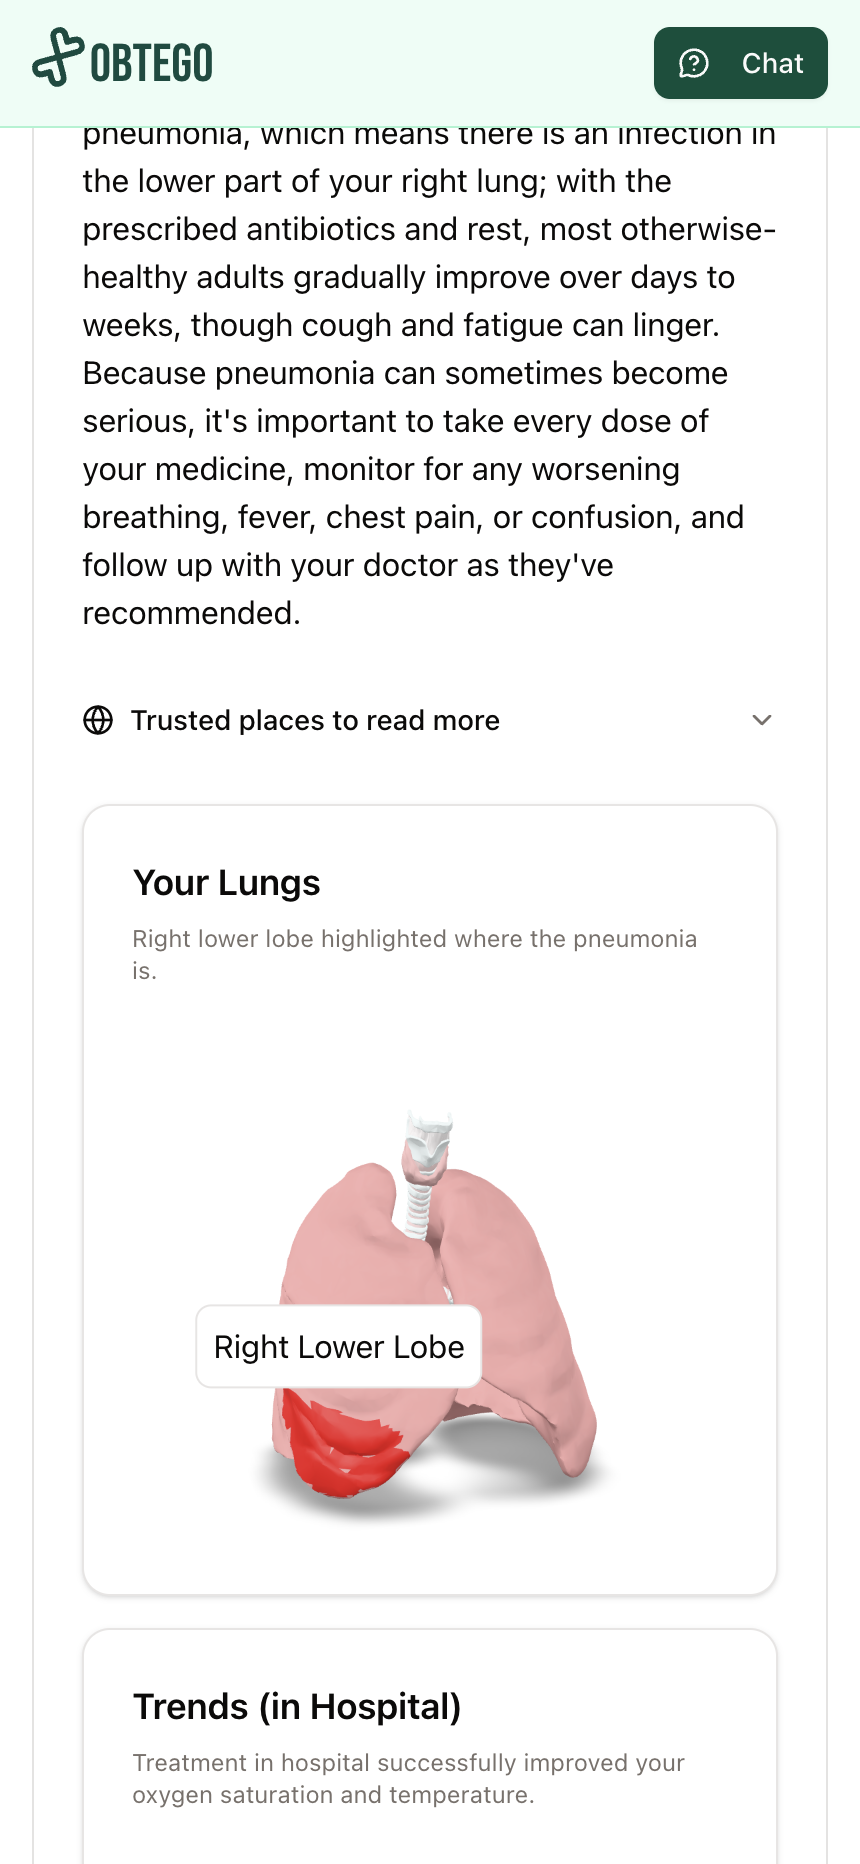Expand Trusted places to read more
860x1864 pixels.
tap(315, 720)
